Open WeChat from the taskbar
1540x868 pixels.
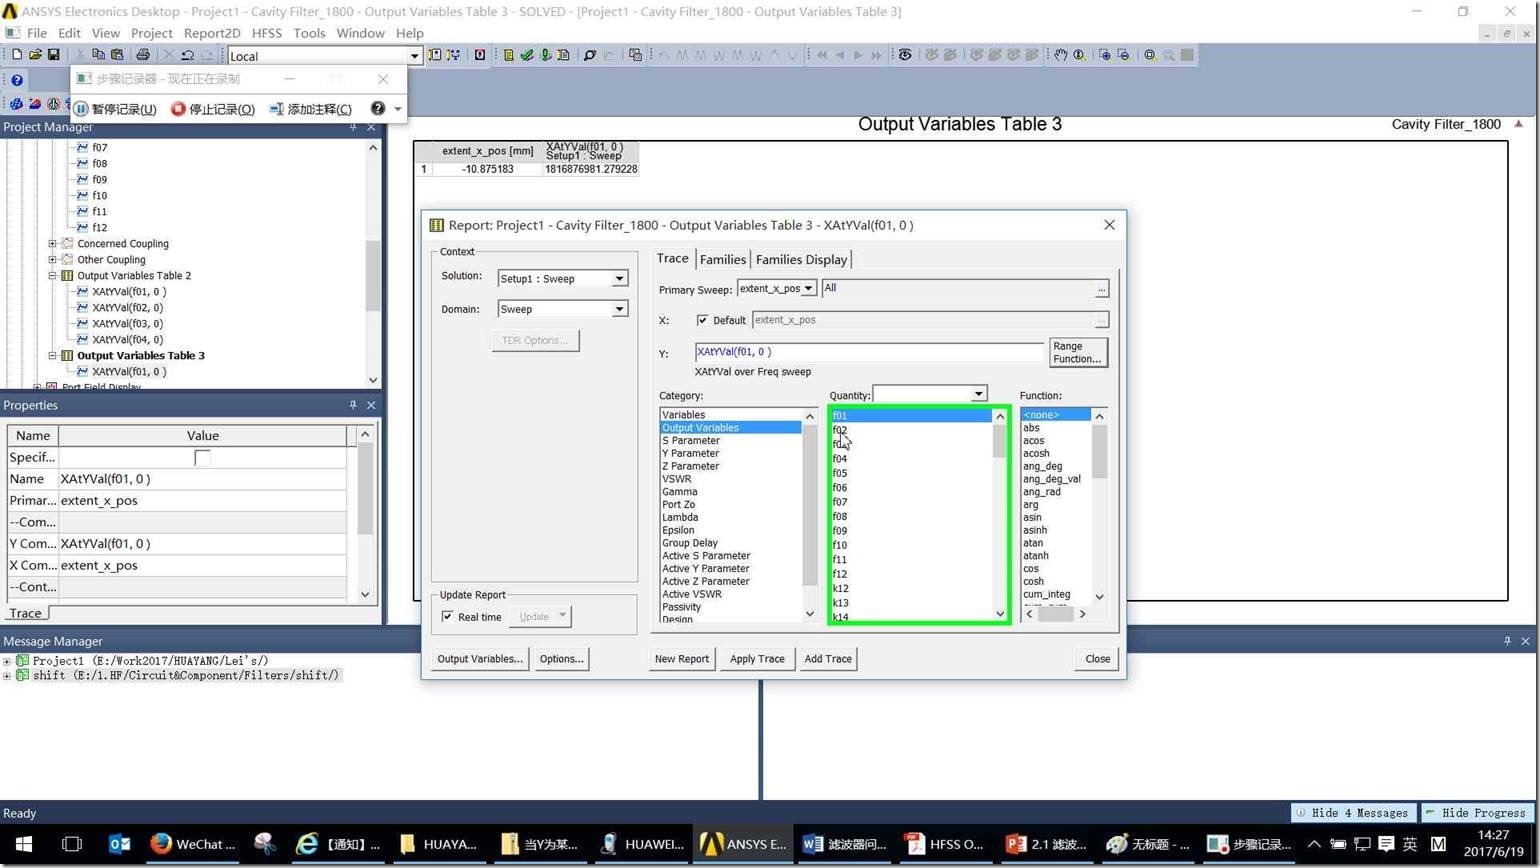(x=193, y=844)
